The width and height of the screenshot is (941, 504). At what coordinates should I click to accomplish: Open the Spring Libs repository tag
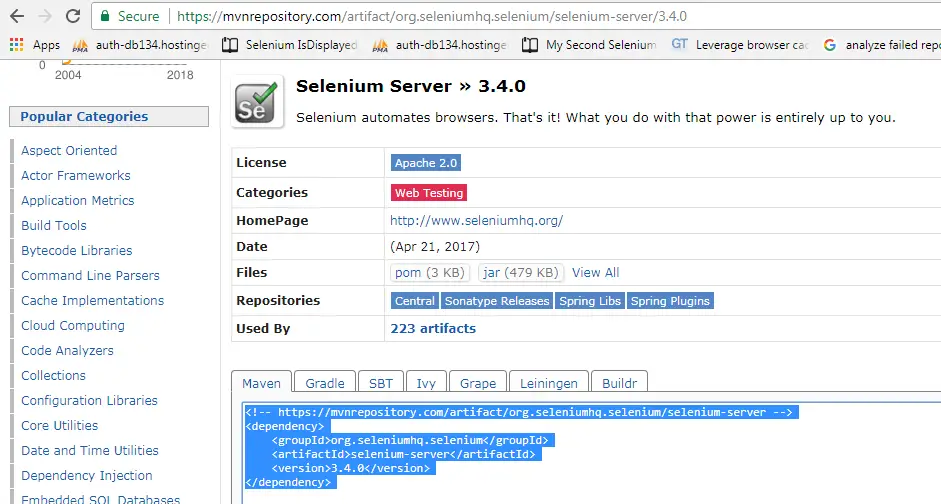point(590,301)
